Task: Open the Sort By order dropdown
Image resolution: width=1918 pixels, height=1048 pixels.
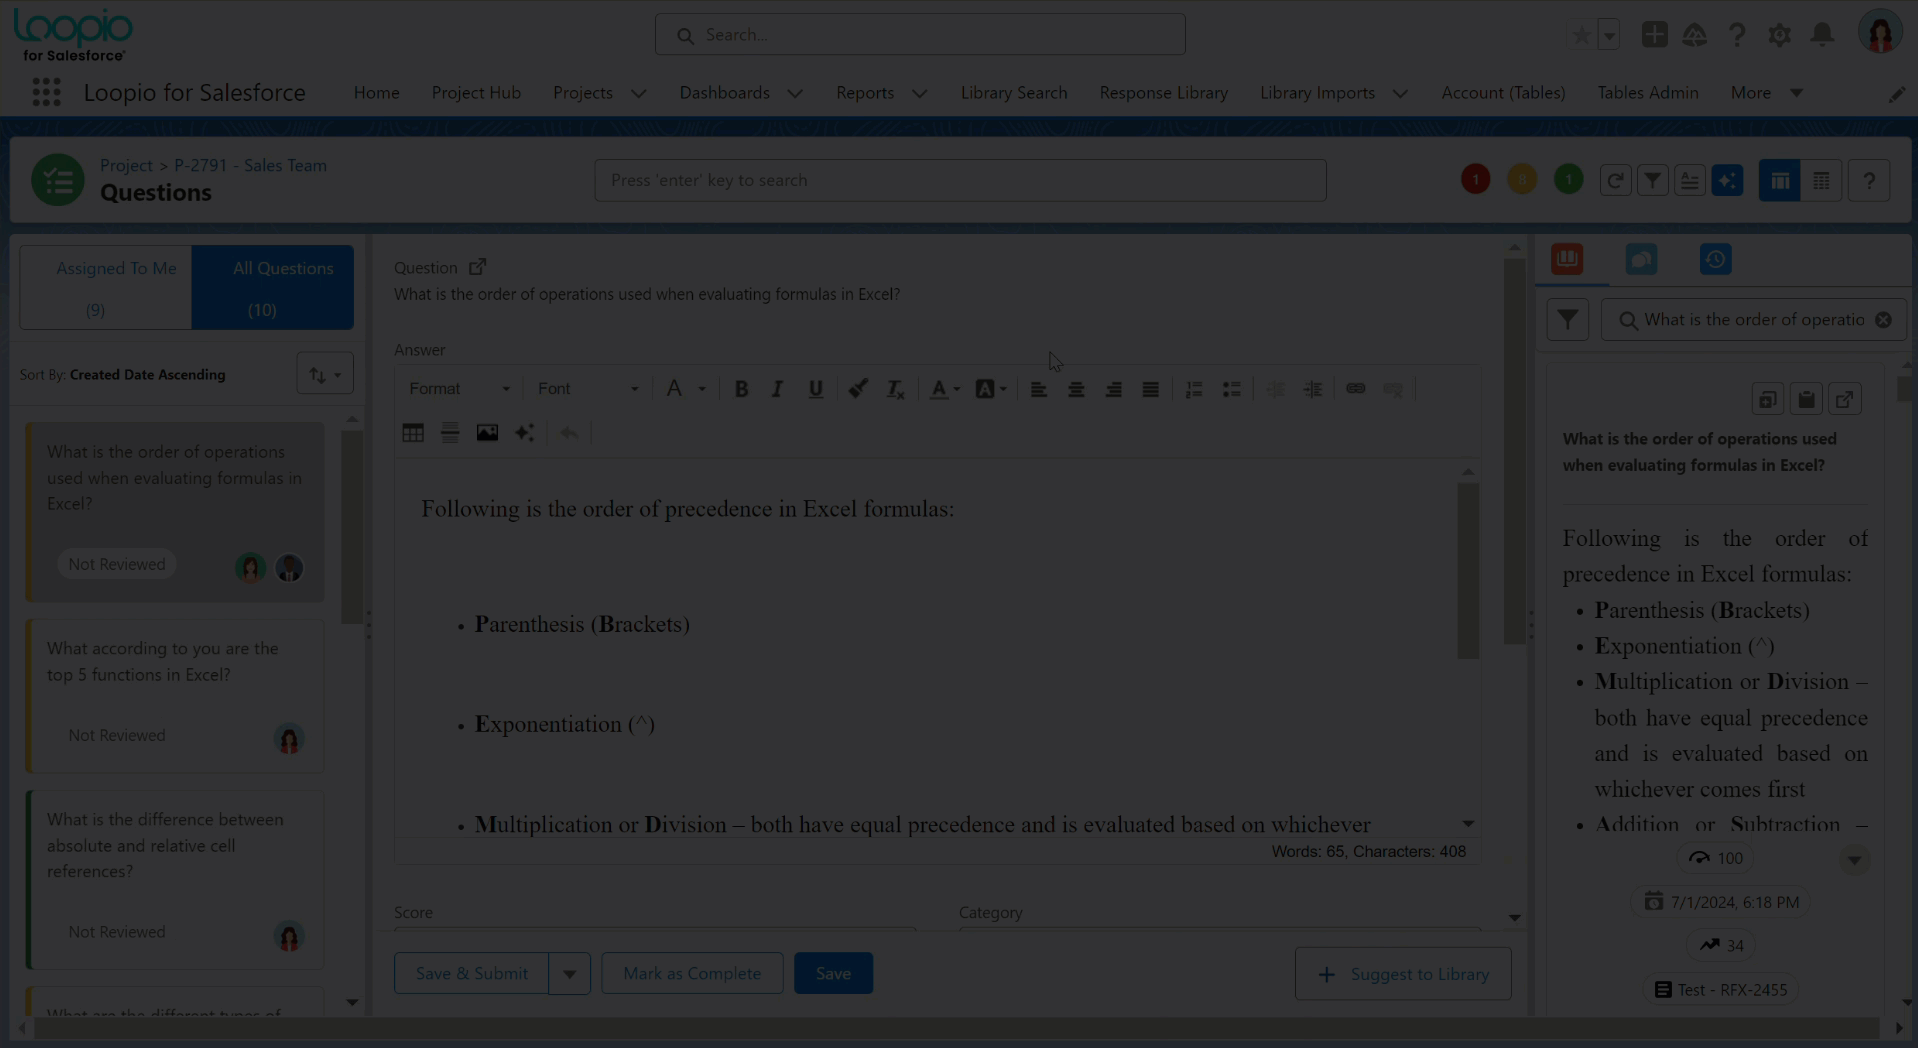Action: (x=325, y=375)
